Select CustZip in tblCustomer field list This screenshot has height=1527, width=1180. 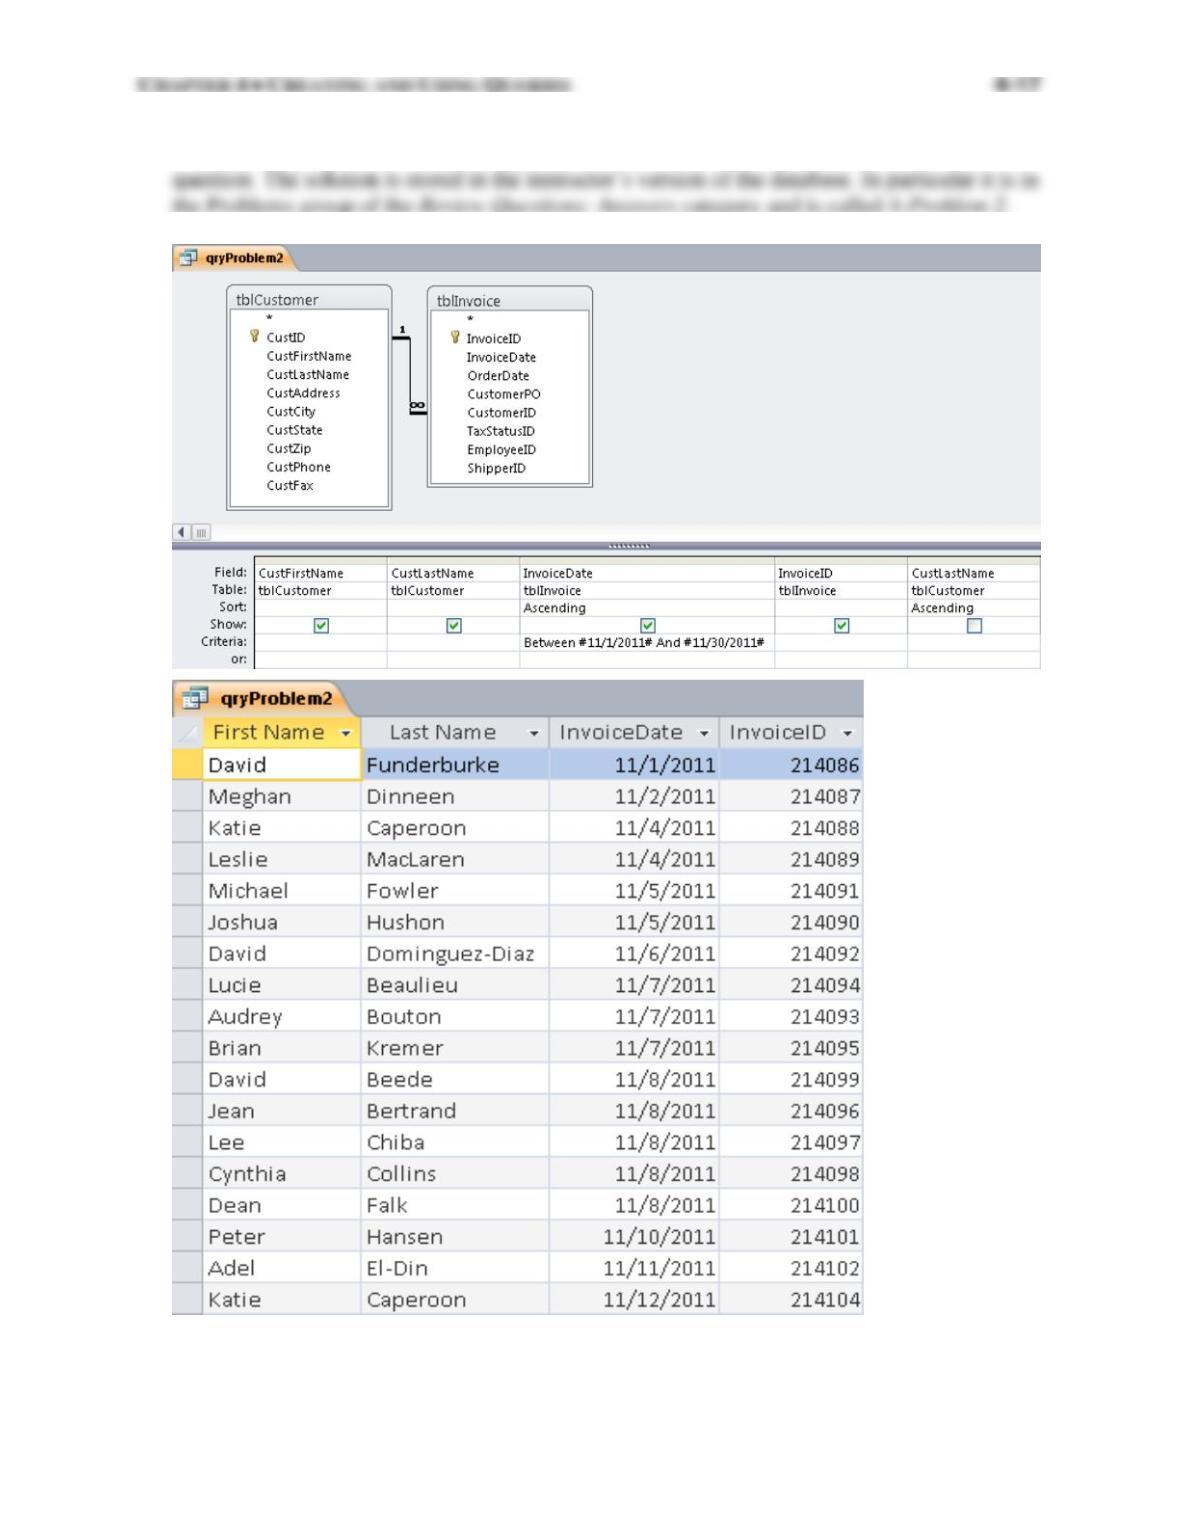[x=288, y=448]
